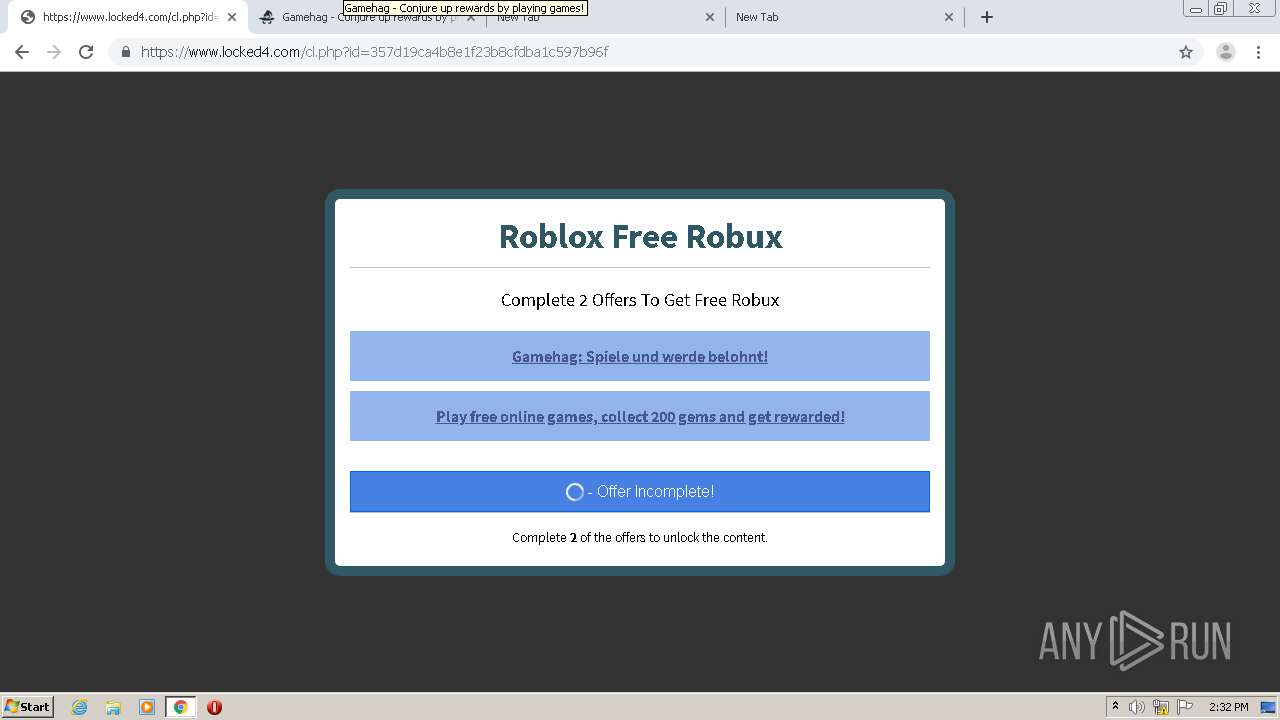Click the Offer Incomplete button
The height and width of the screenshot is (720, 1280).
[640, 491]
